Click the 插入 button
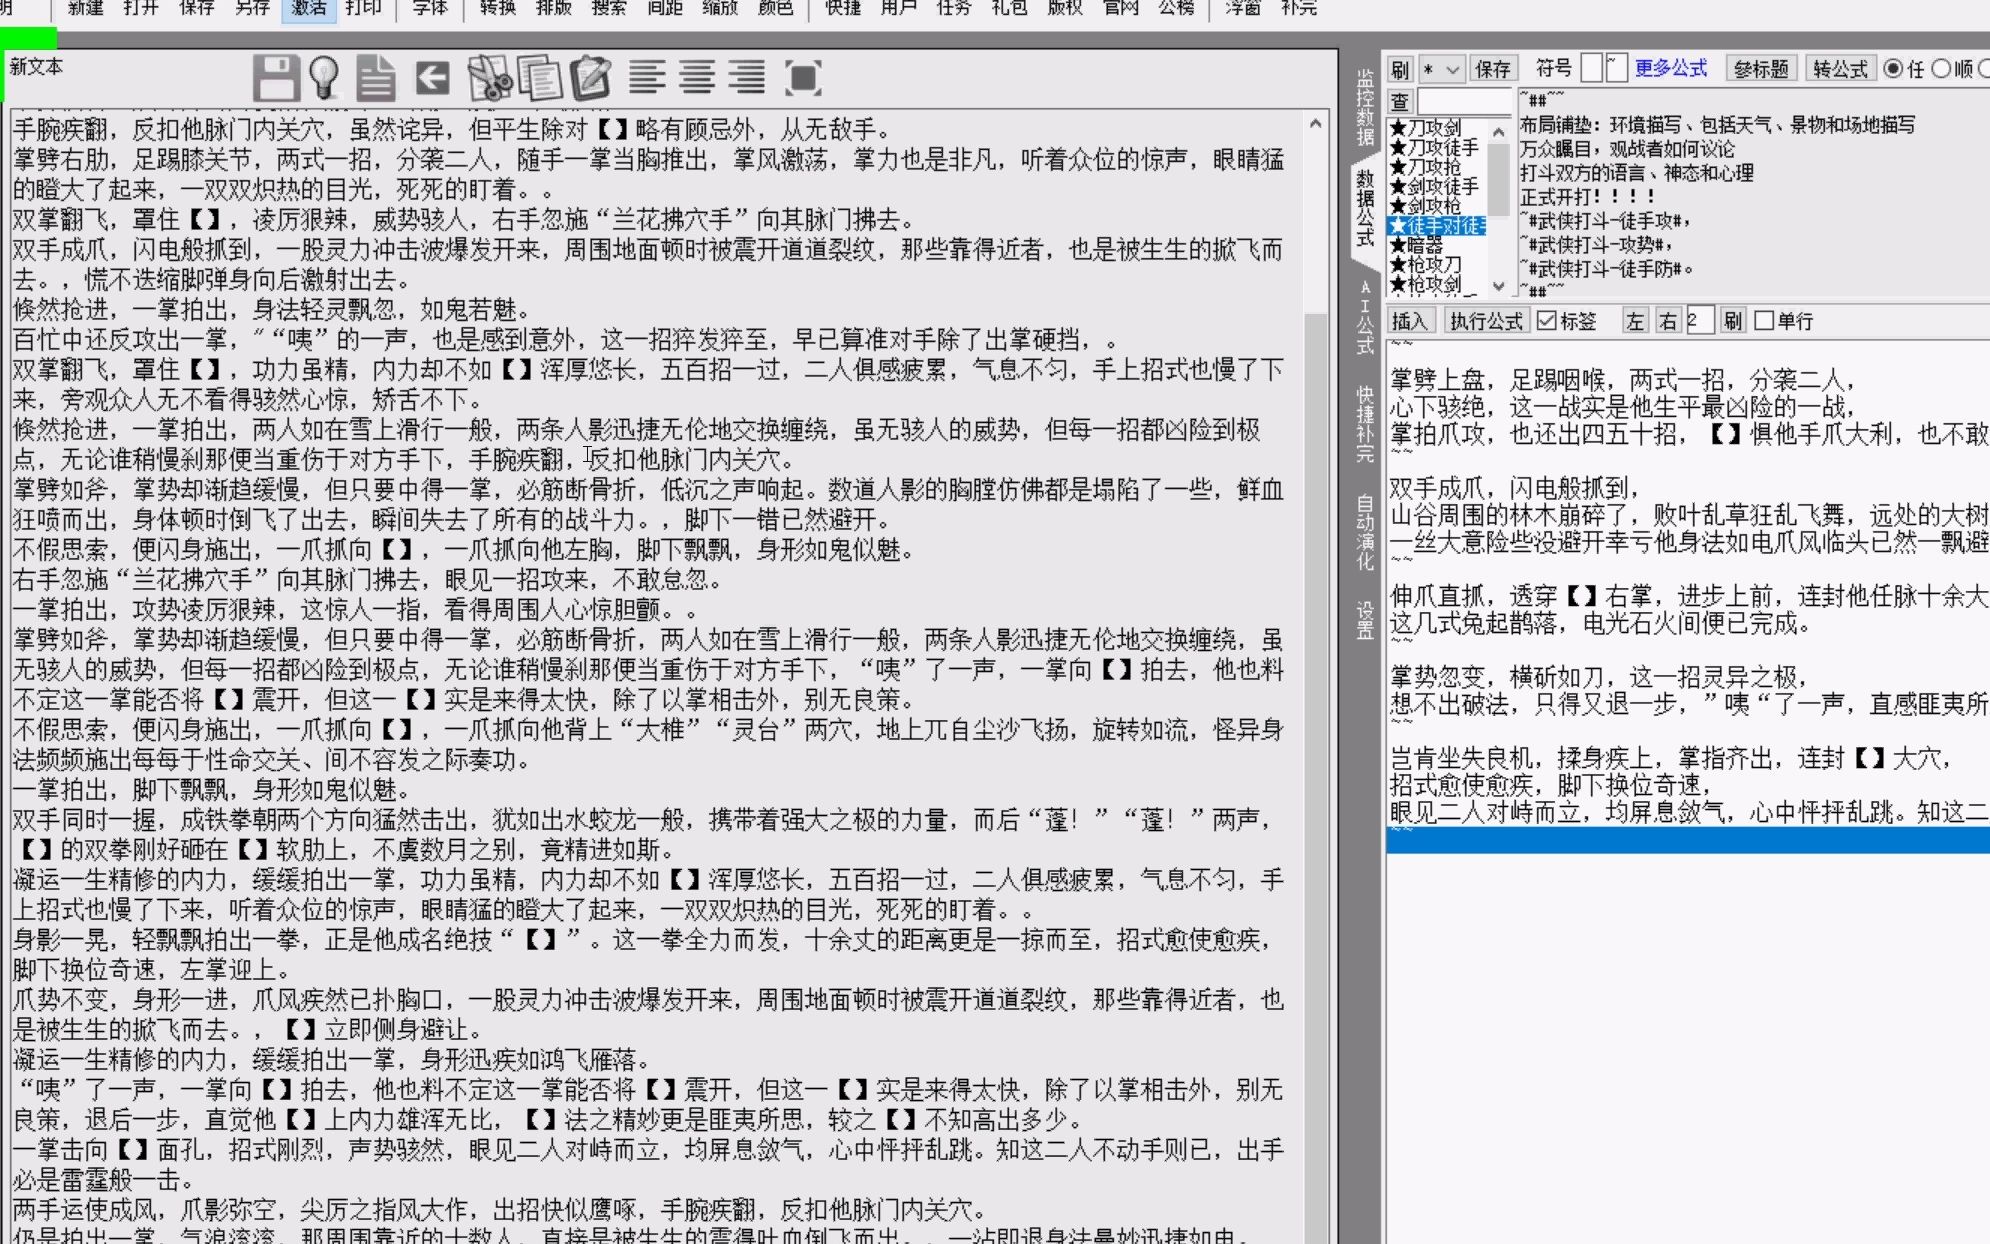Screen dimensions: 1990x1244 (1410, 321)
